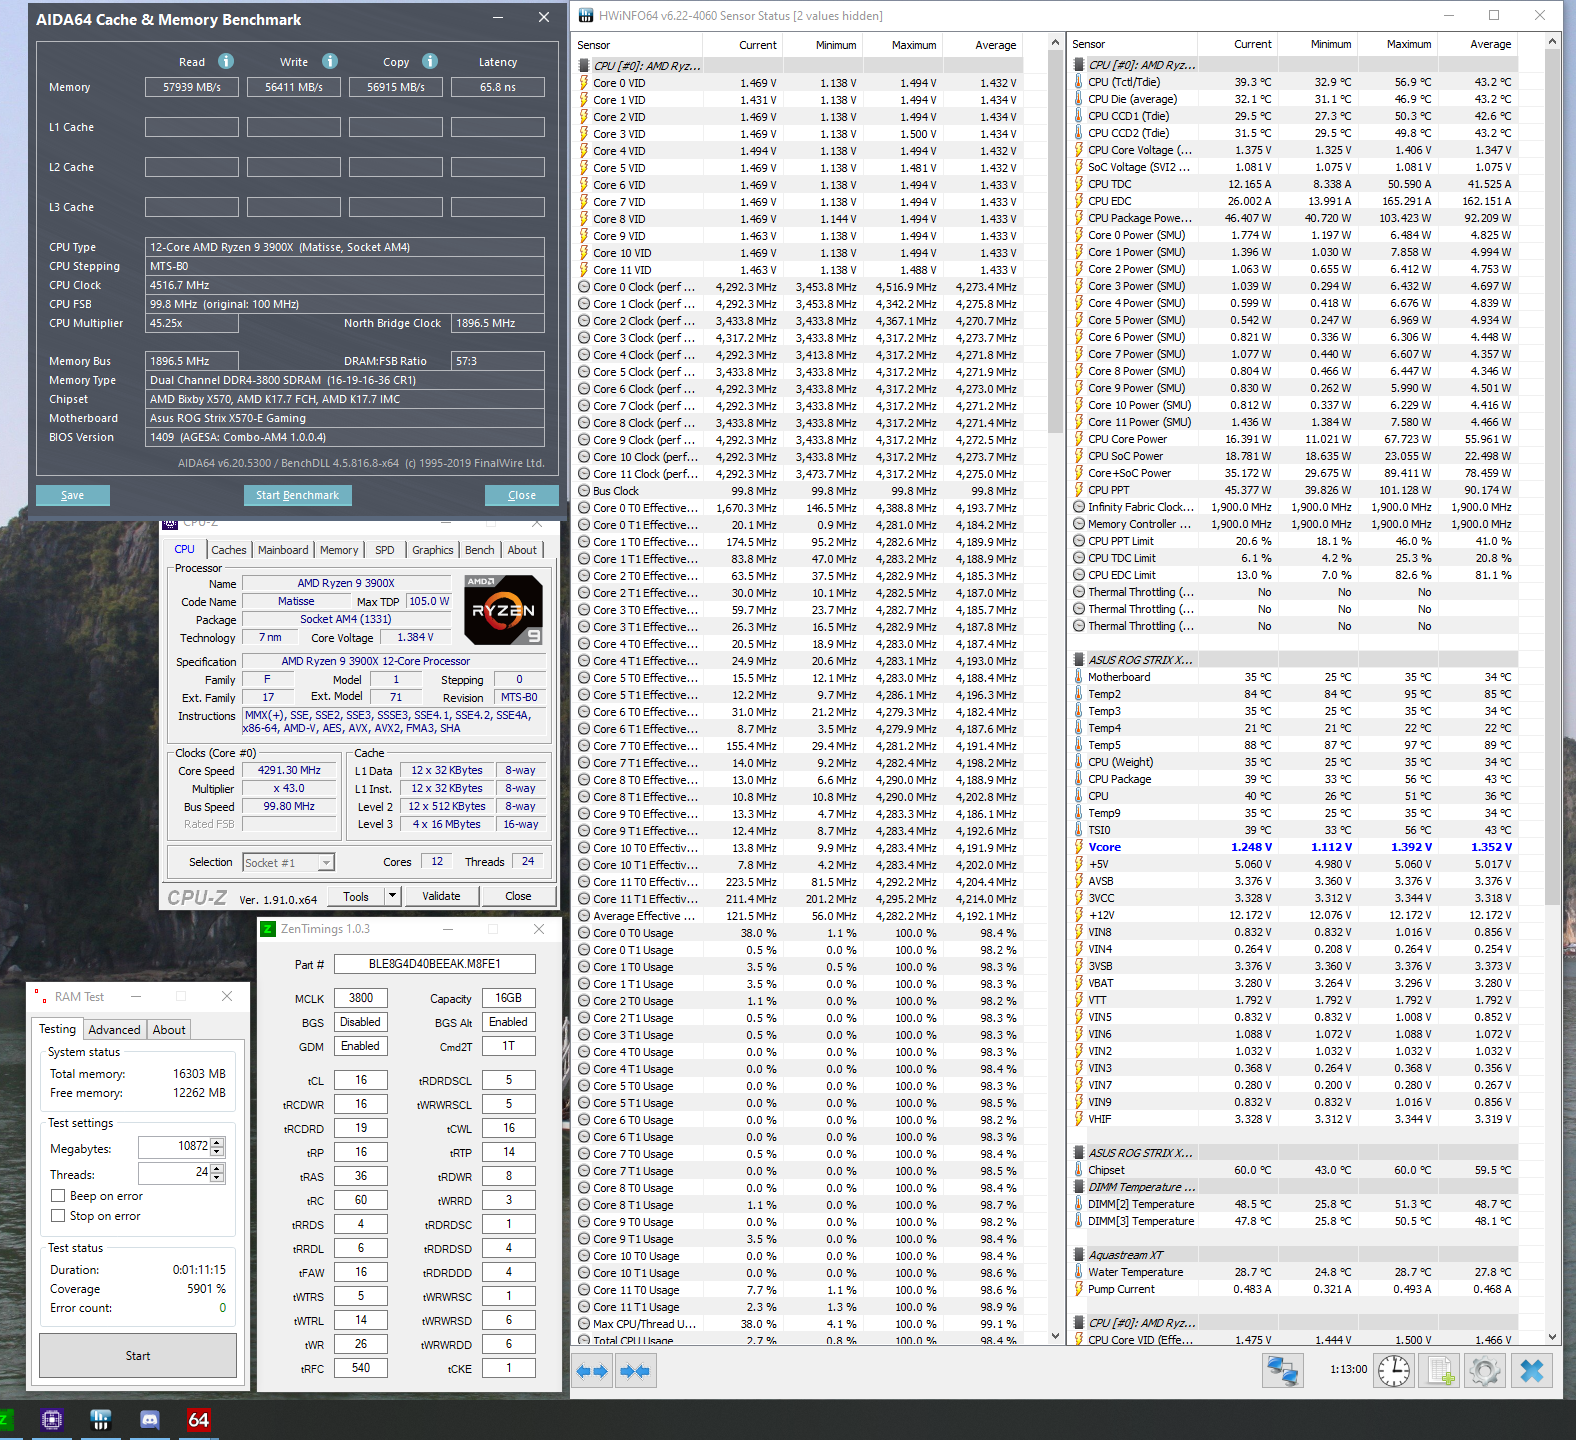This screenshot has height=1440, width=1576.
Task: Click the Close button in AIDA64 benchmark
Action: coord(522,495)
